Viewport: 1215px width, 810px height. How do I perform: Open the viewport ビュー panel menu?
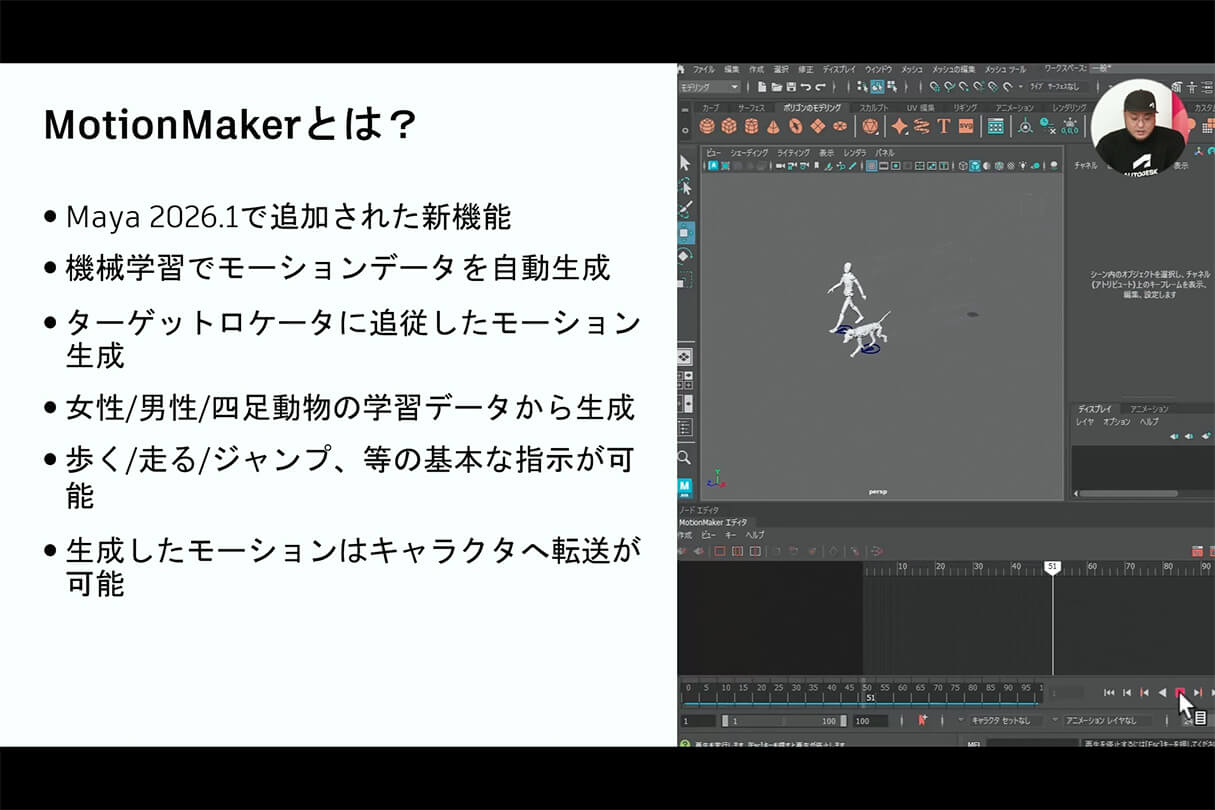pos(713,152)
